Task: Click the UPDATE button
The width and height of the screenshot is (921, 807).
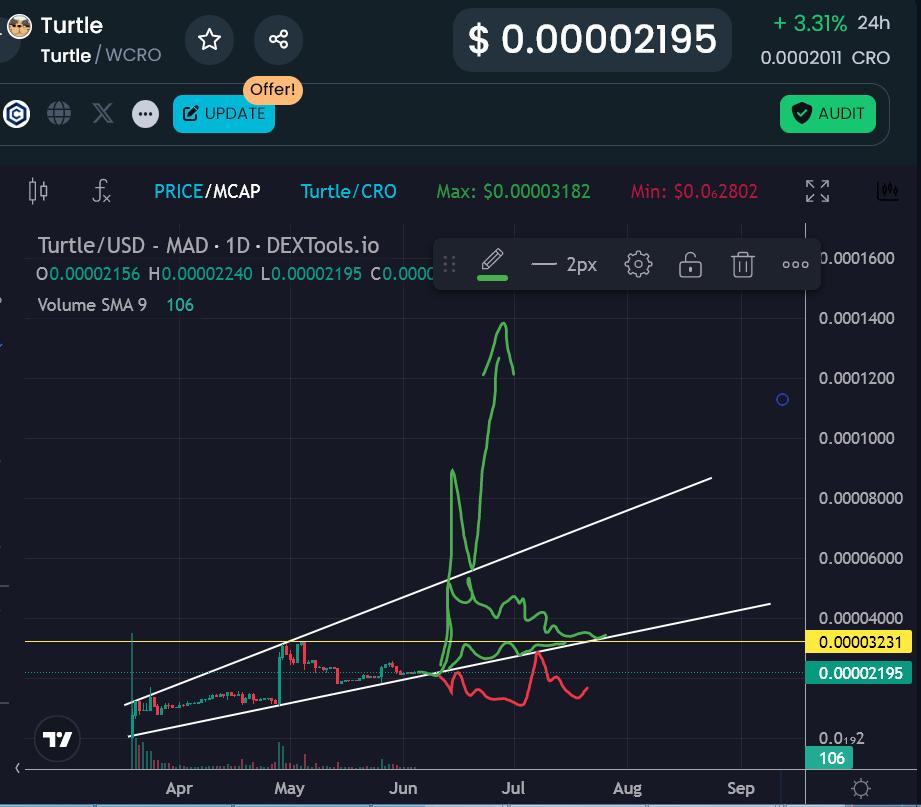Action: [224, 114]
